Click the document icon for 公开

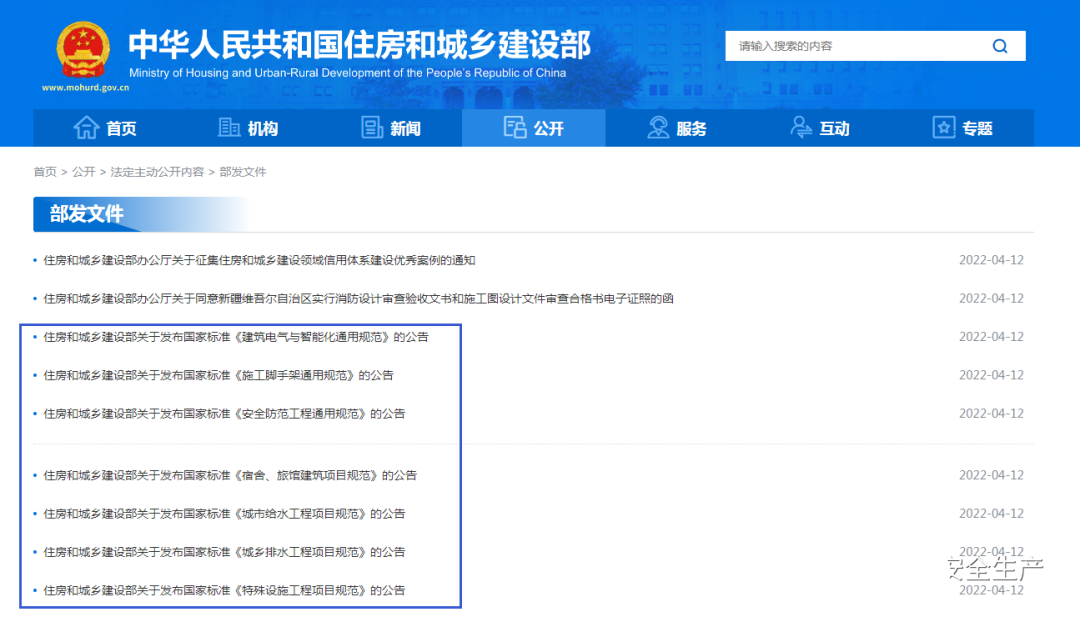point(515,128)
